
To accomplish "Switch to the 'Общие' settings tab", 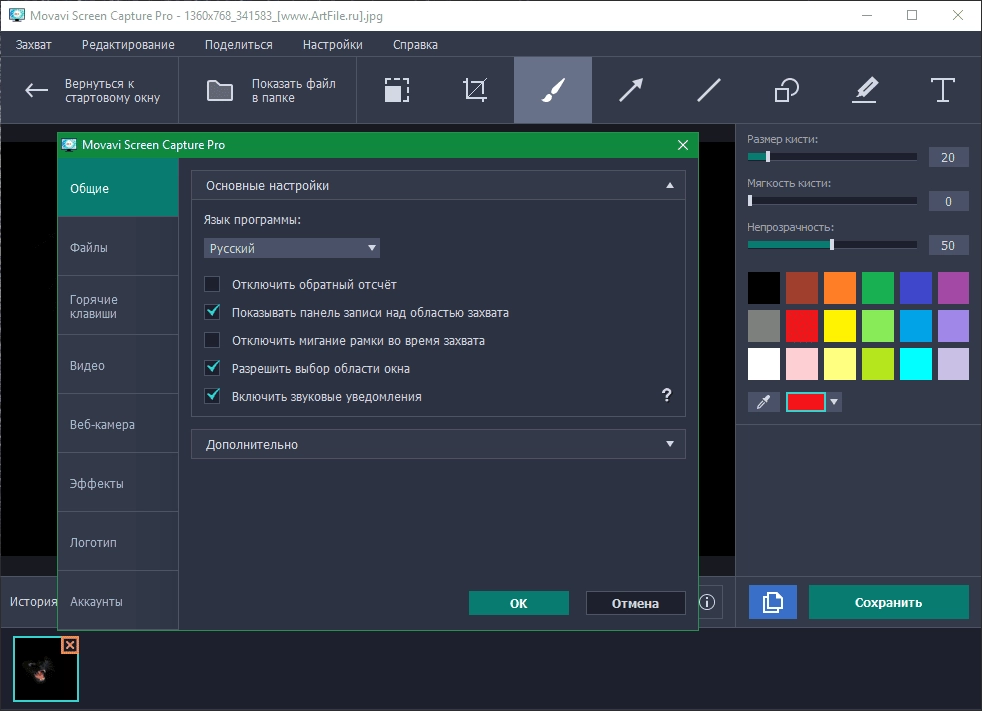I will (x=118, y=188).
